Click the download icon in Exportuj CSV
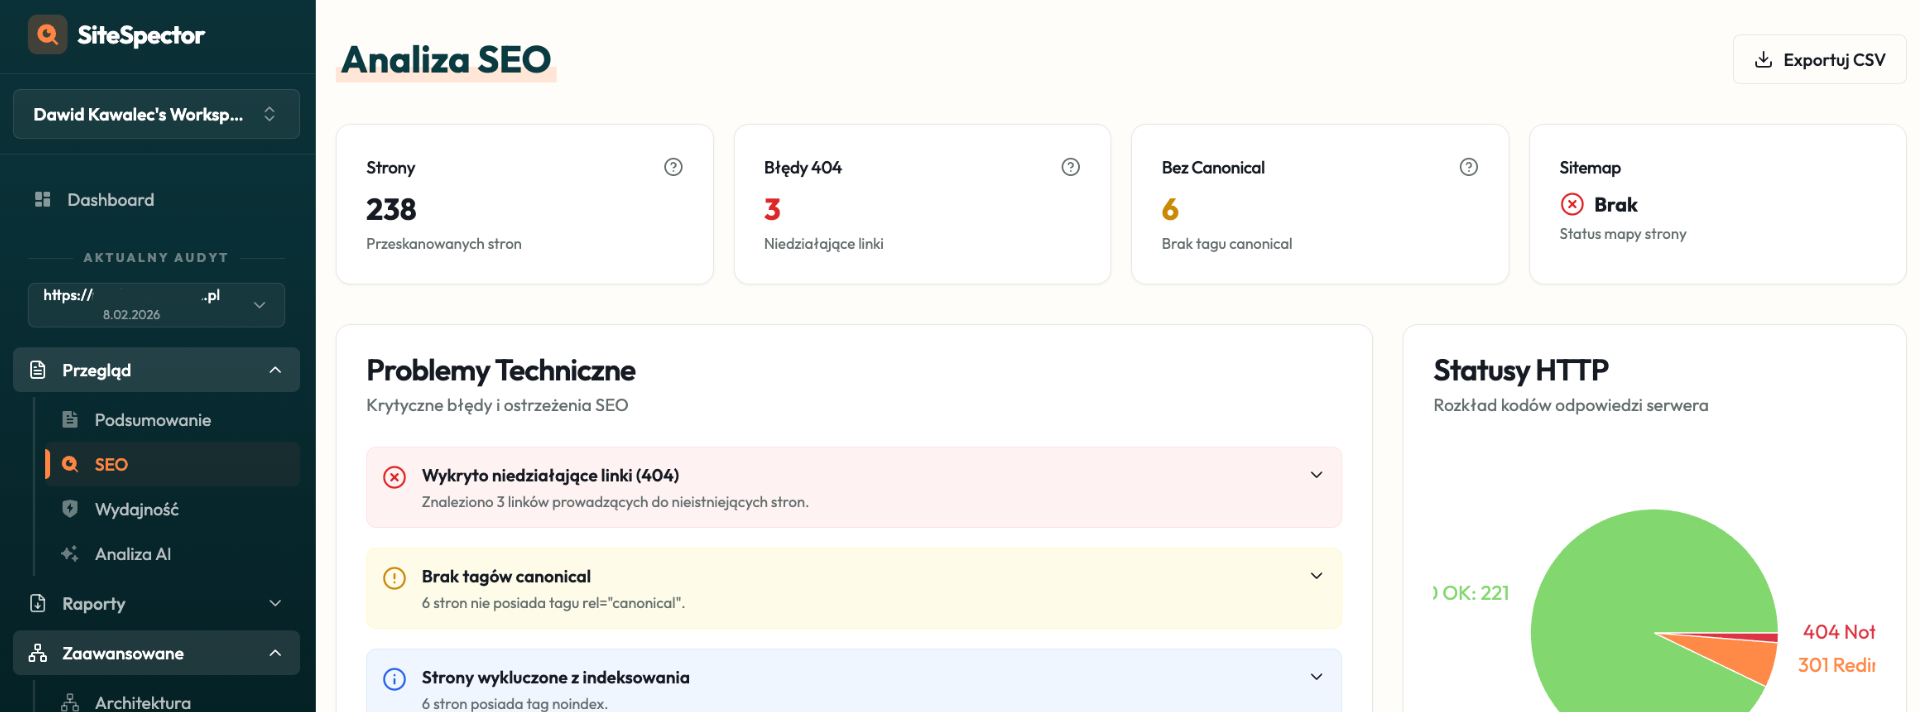This screenshot has height=712, width=1920. tap(1763, 60)
